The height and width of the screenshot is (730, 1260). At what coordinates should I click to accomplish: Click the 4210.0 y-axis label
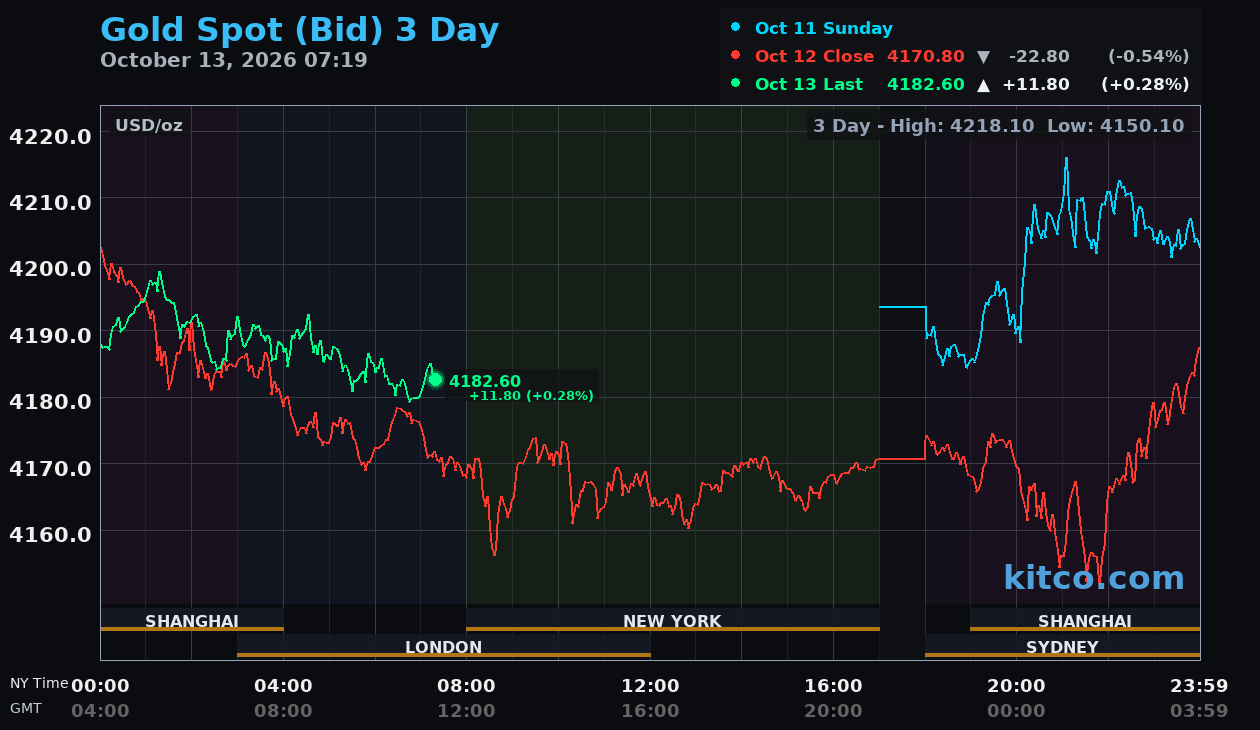[x=50, y=202]
